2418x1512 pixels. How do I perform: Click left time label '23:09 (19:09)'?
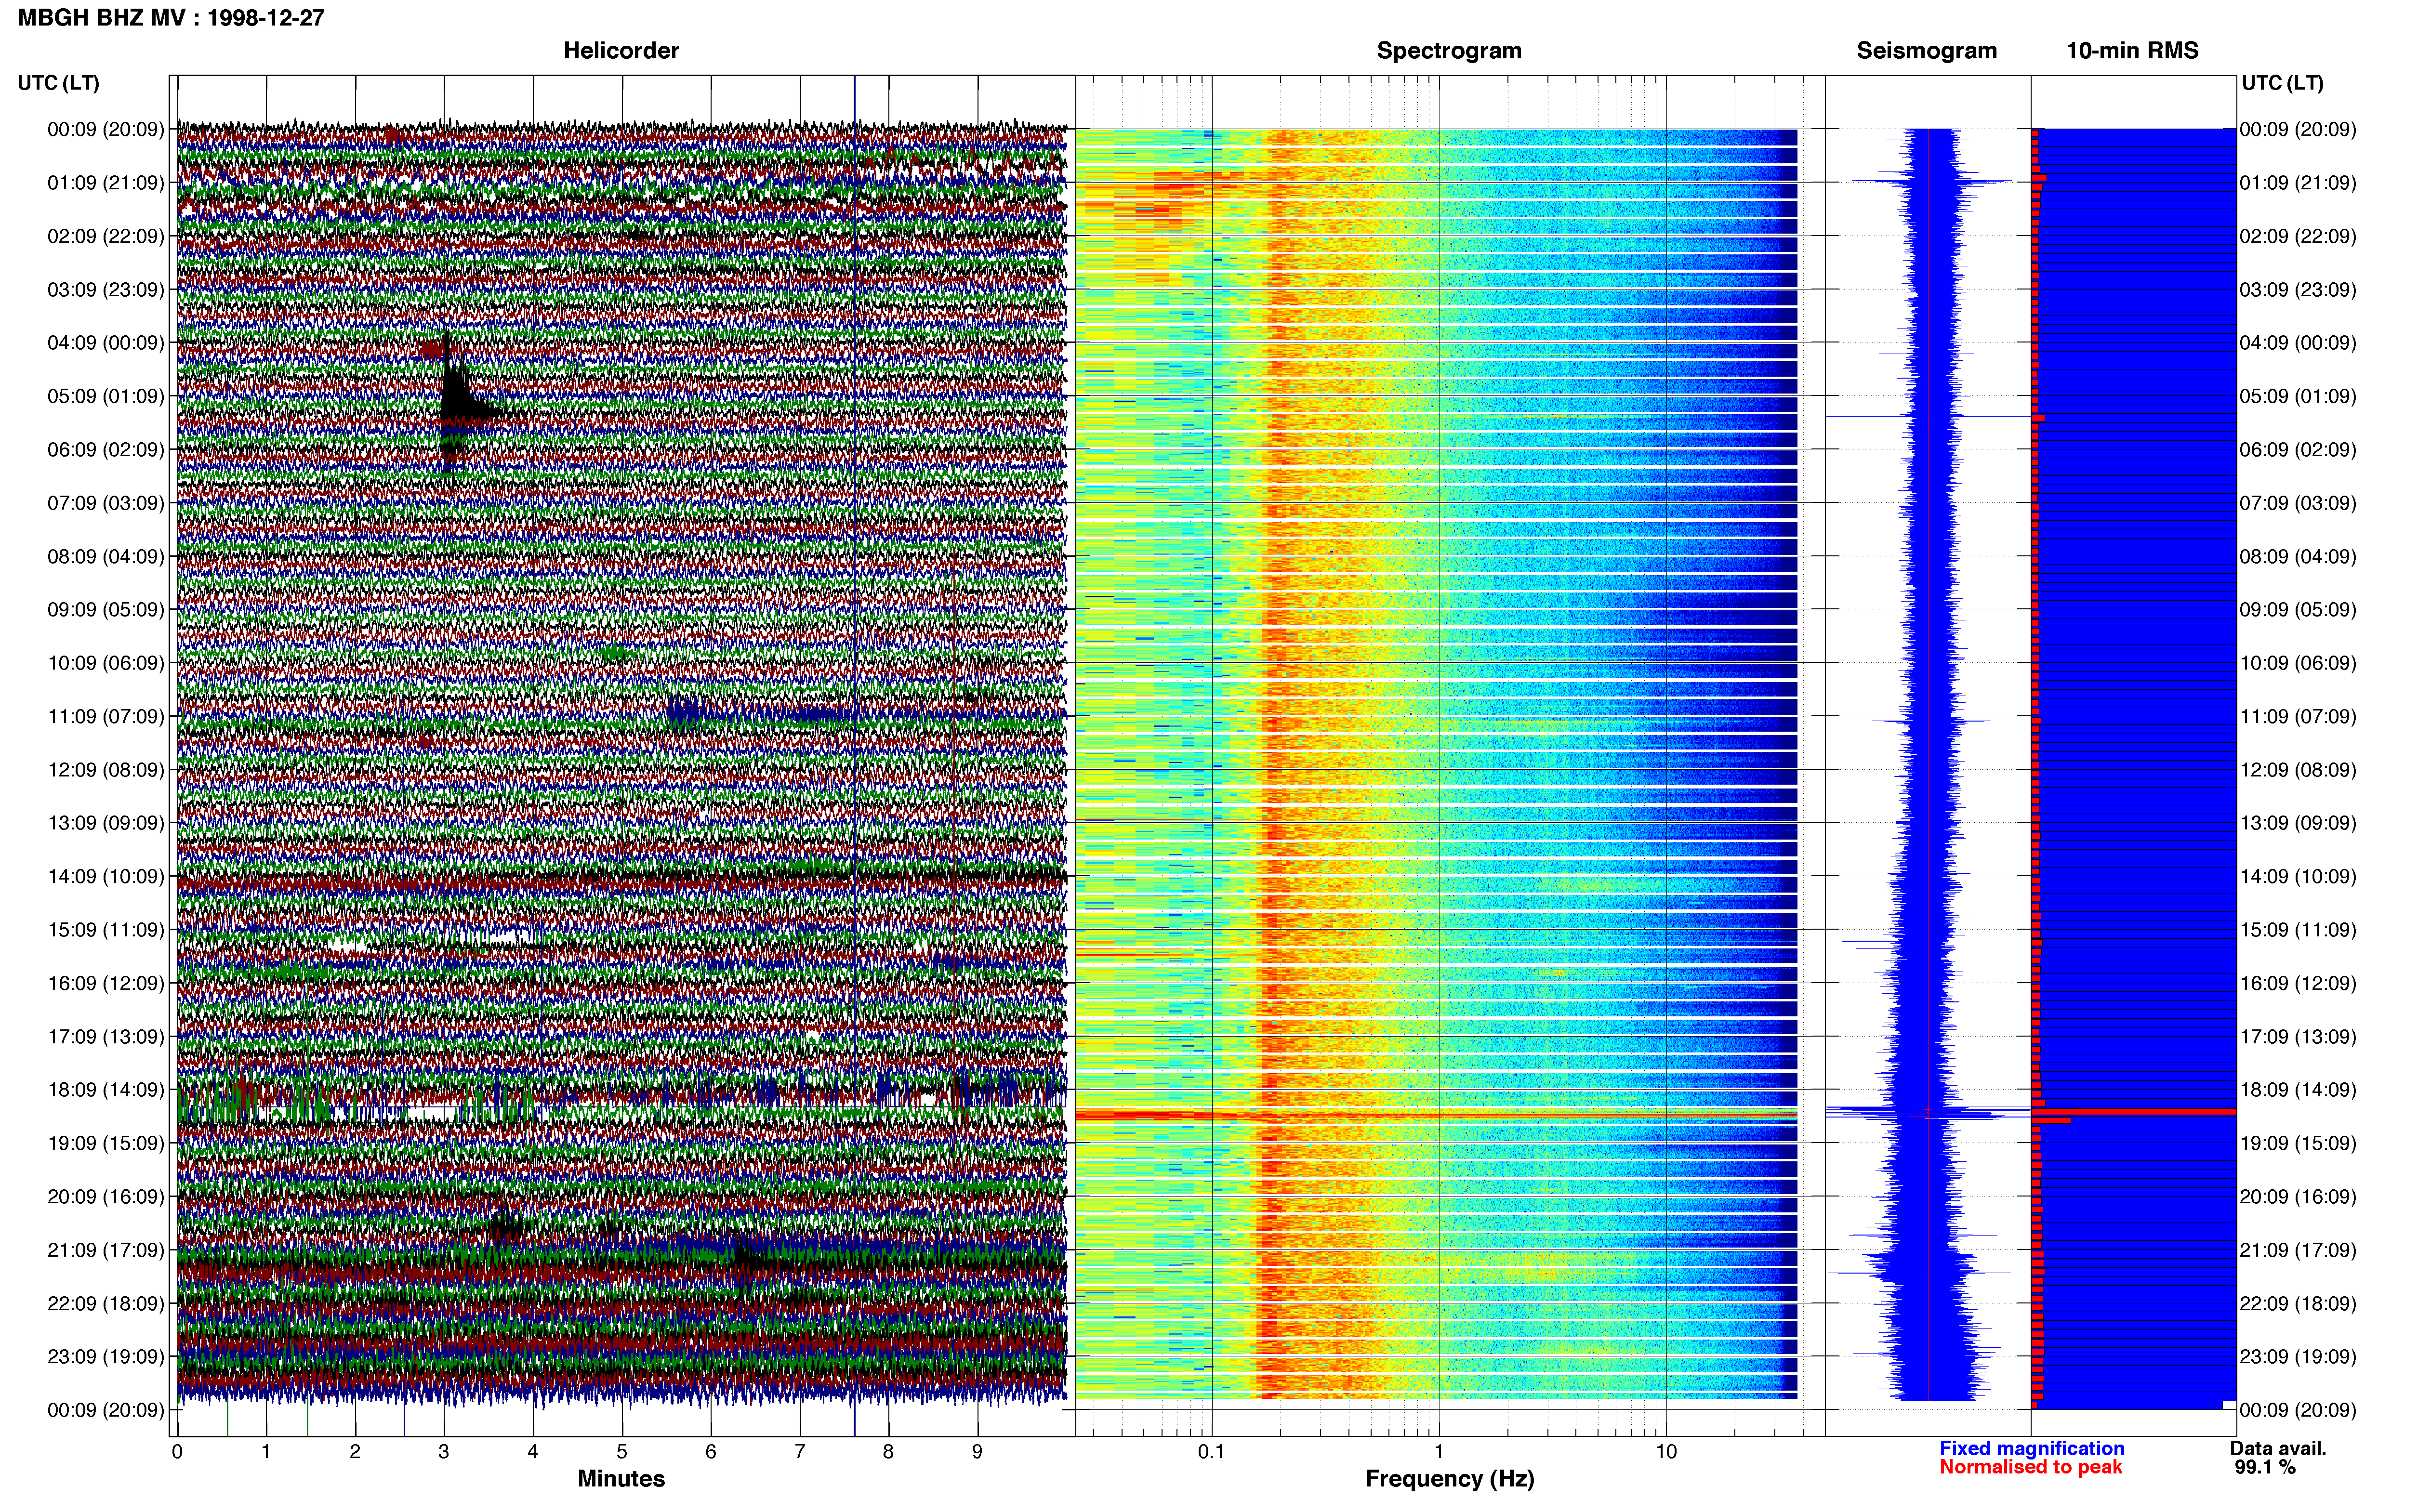coord(106,1357)
